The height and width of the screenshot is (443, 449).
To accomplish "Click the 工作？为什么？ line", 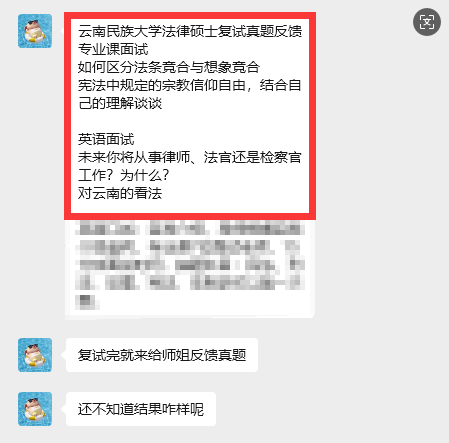I will click(x=124, y=175).
